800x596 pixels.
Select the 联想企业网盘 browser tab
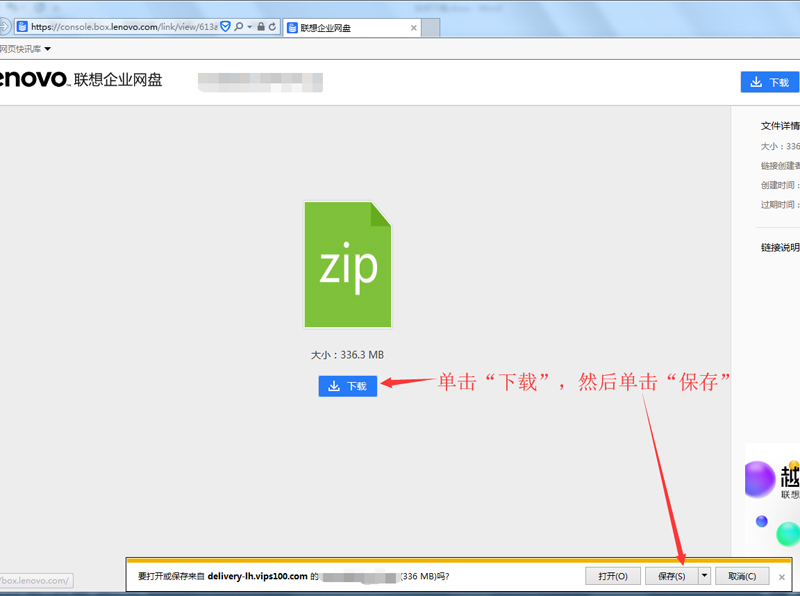point(345,27)
